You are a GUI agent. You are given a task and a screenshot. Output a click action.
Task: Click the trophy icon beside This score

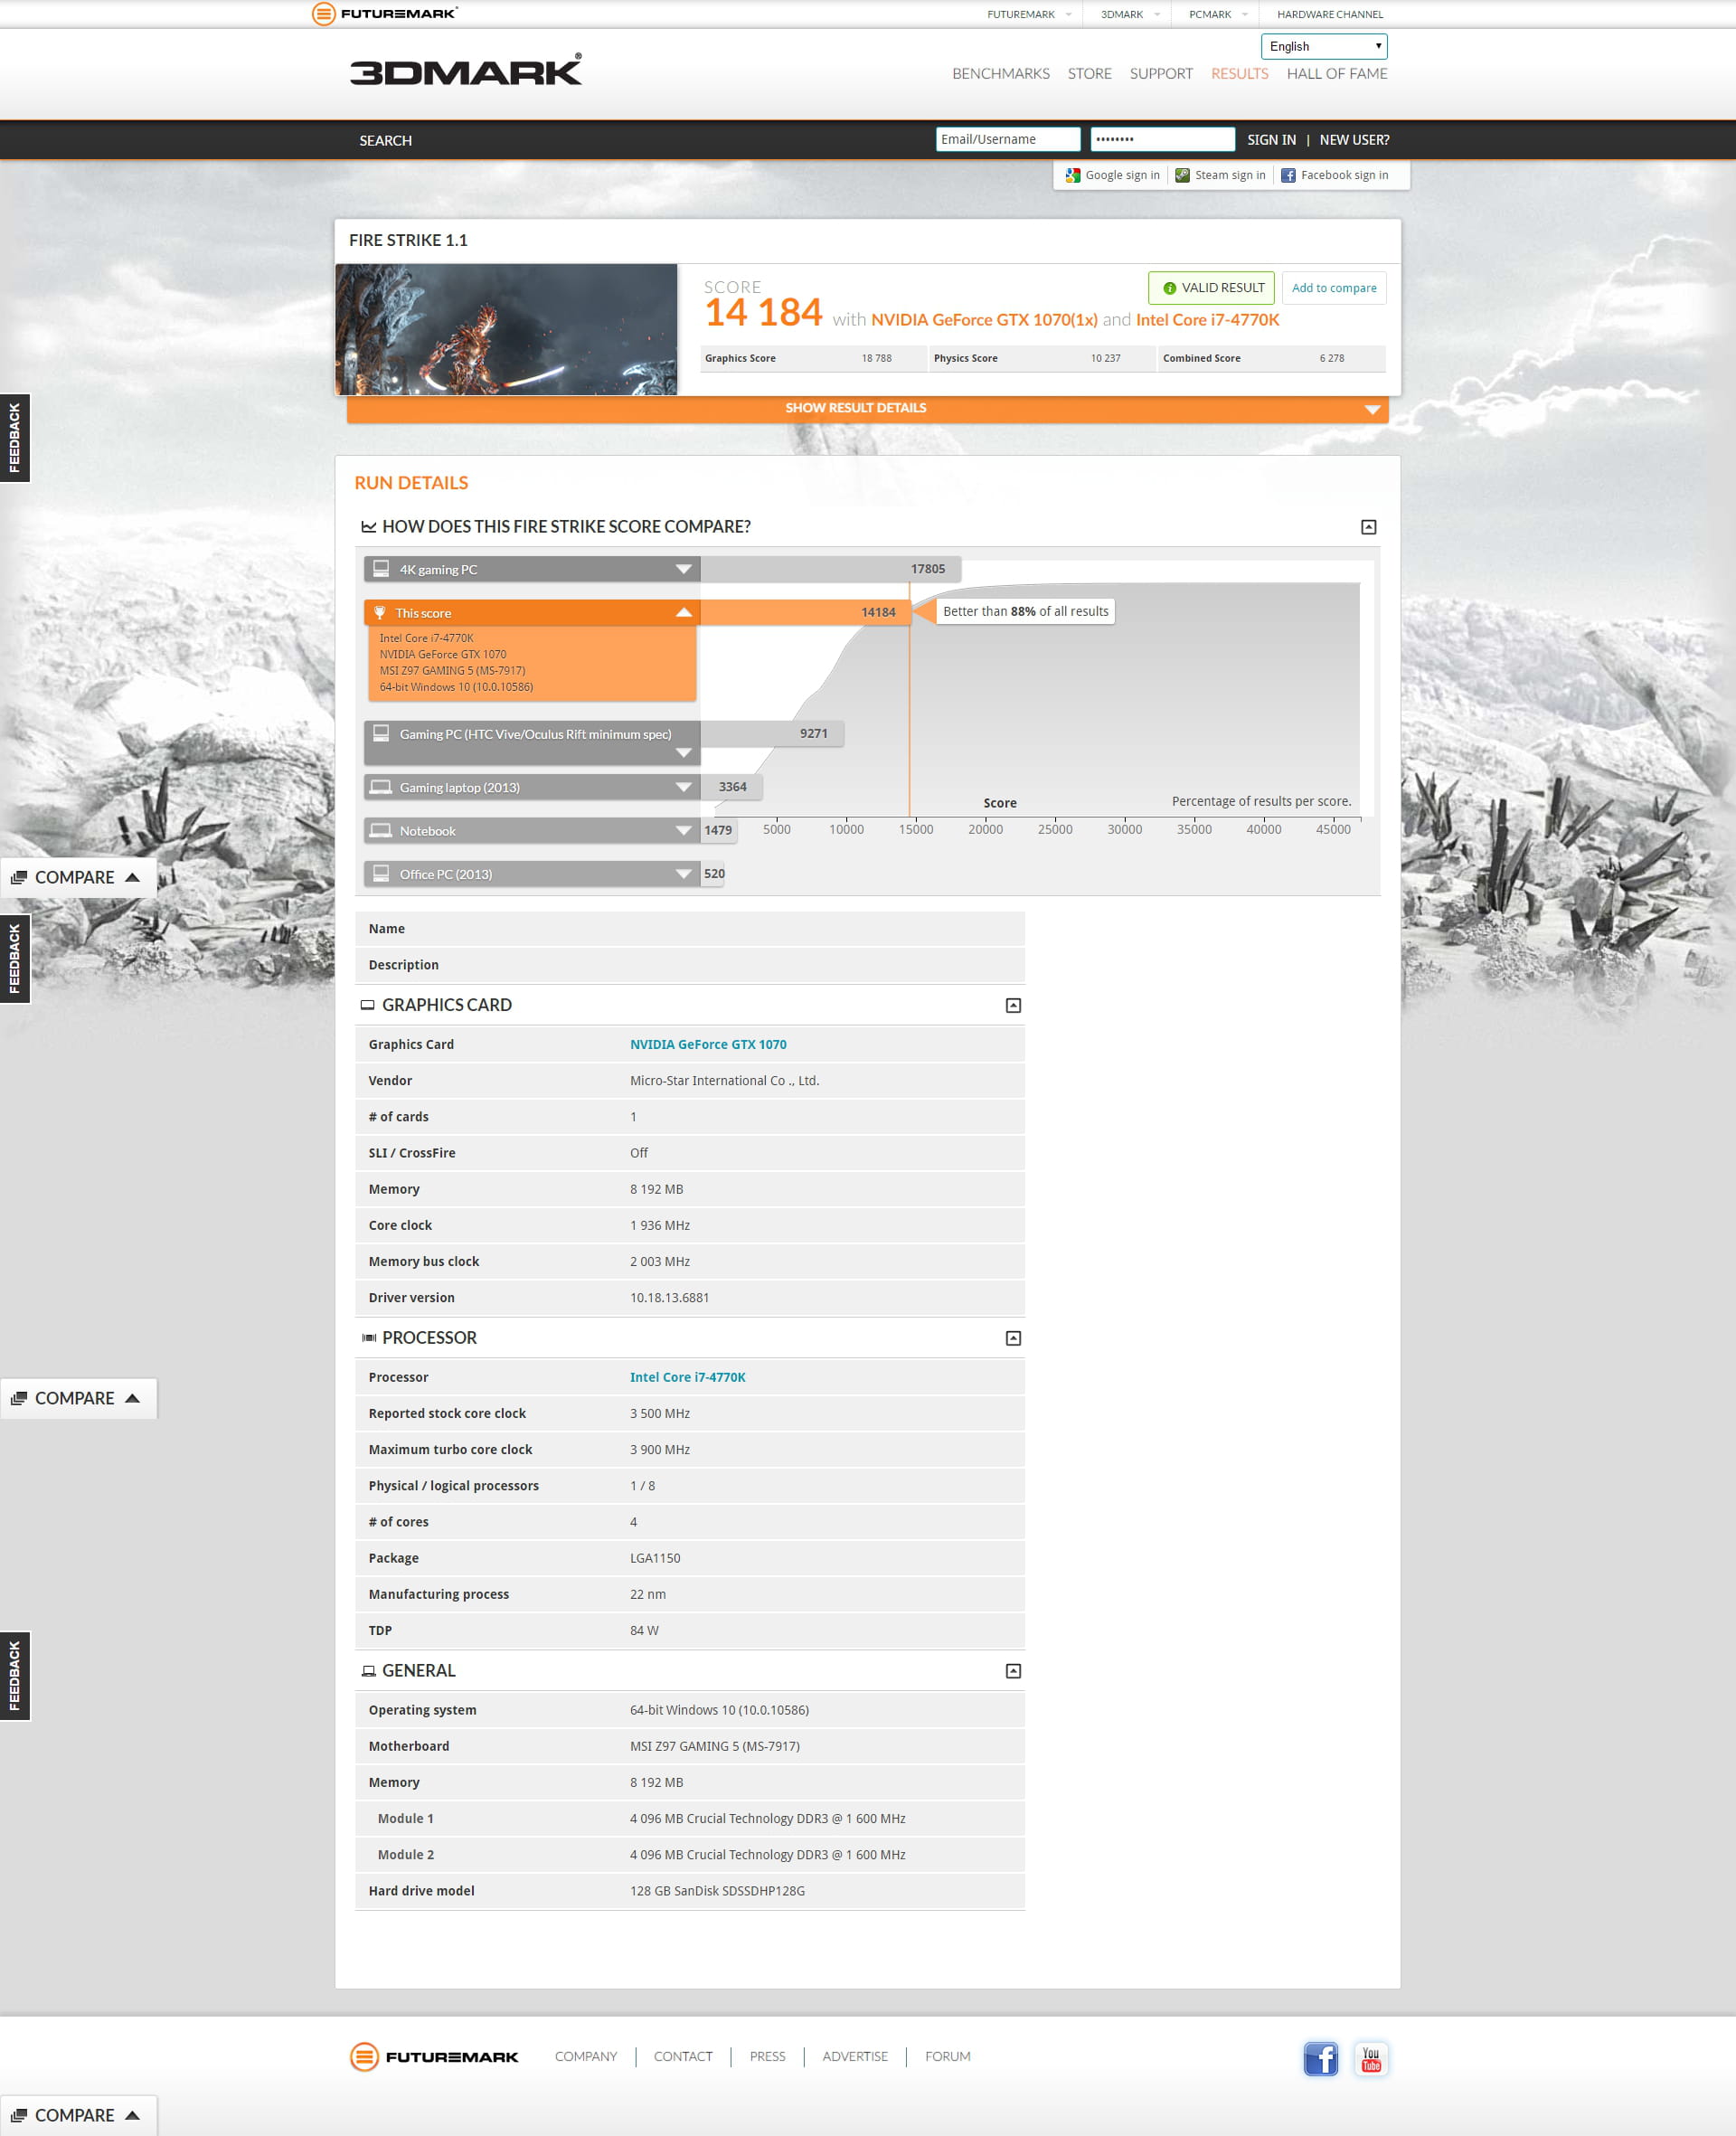pos(380,613)
